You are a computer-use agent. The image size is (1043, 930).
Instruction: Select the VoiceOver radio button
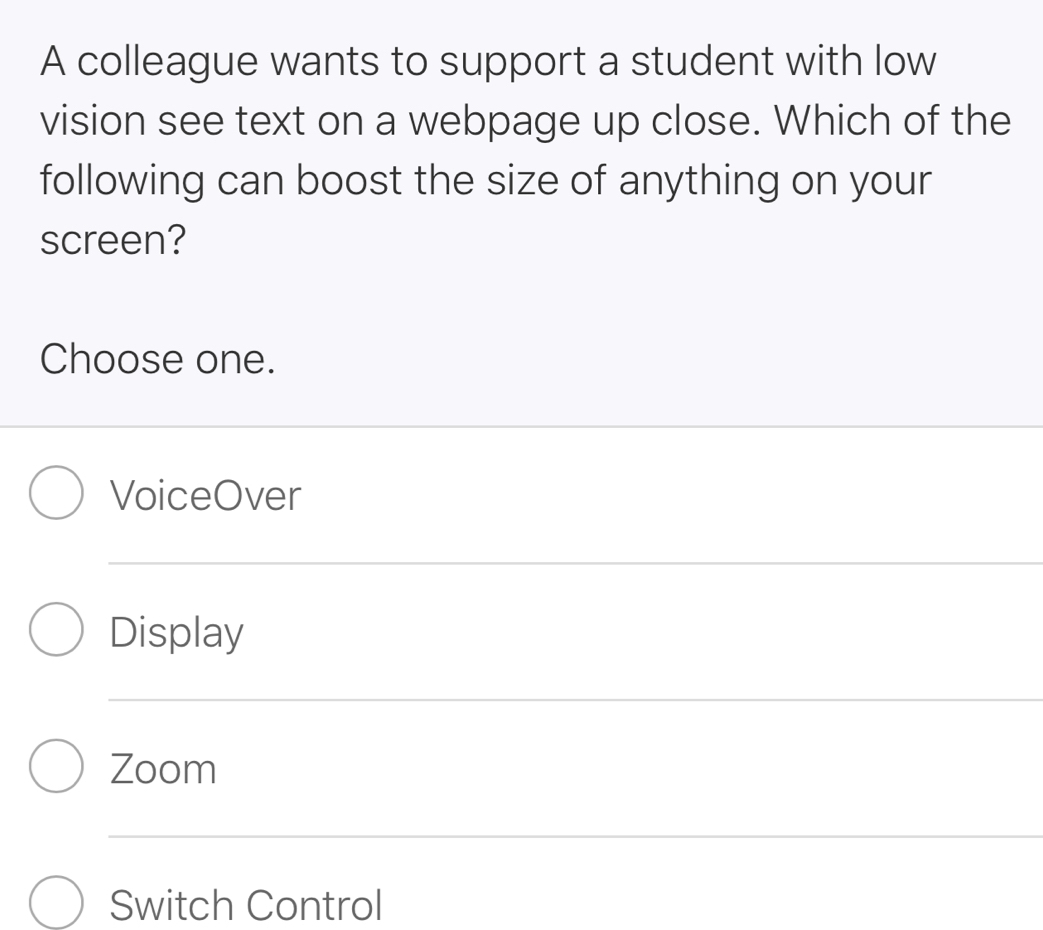(55, 491)
